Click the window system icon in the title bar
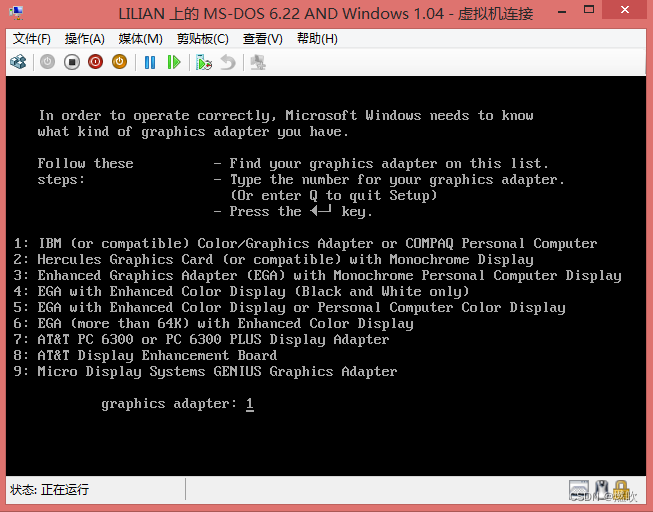This screenshot has height=512, width=653. 17,13
